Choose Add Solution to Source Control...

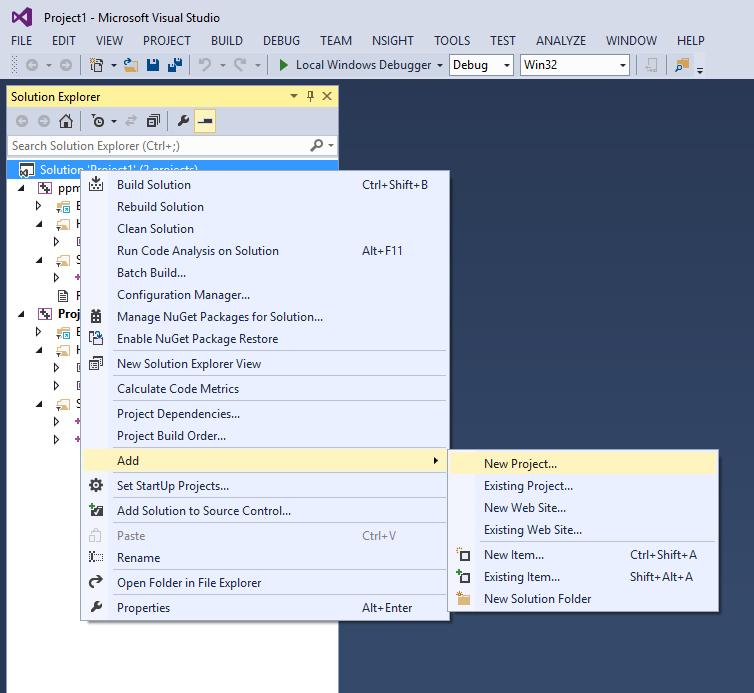(265, 511)
